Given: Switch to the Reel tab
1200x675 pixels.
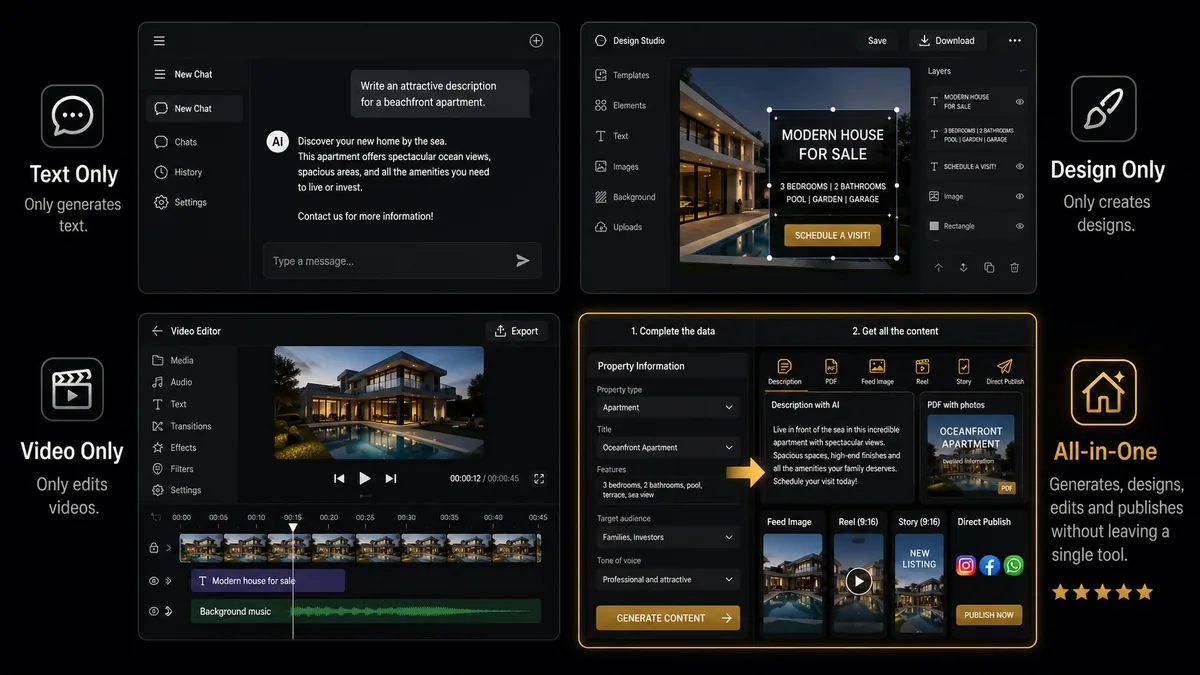Looking at the screenshot, I should coord(922,372).
